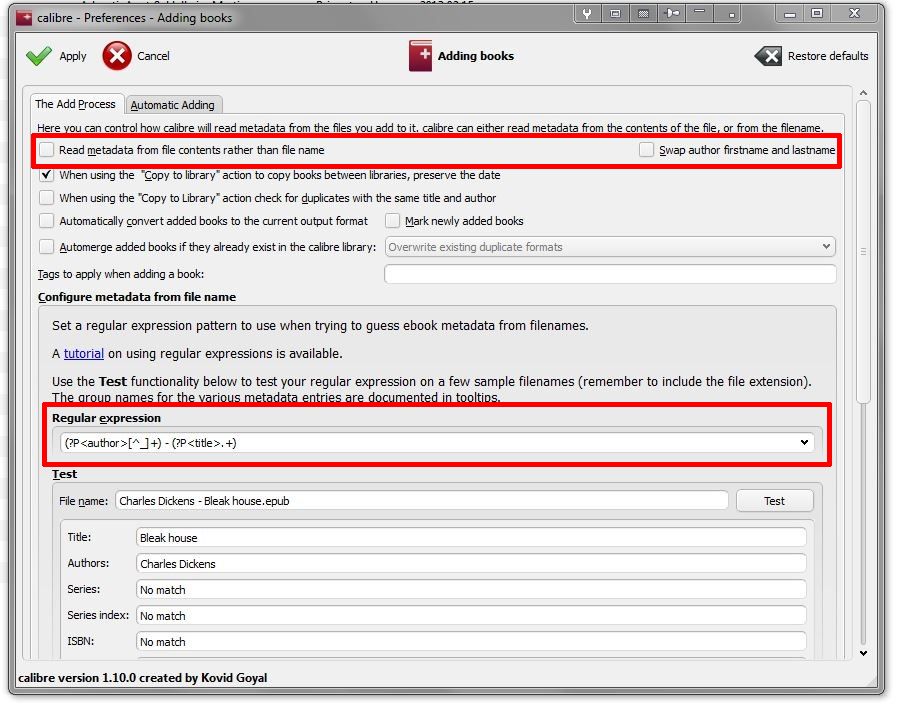This screenshot has width=898, height=705.
Task: Click the small square dot title bar icon
Action: click(x=731, y=15)
